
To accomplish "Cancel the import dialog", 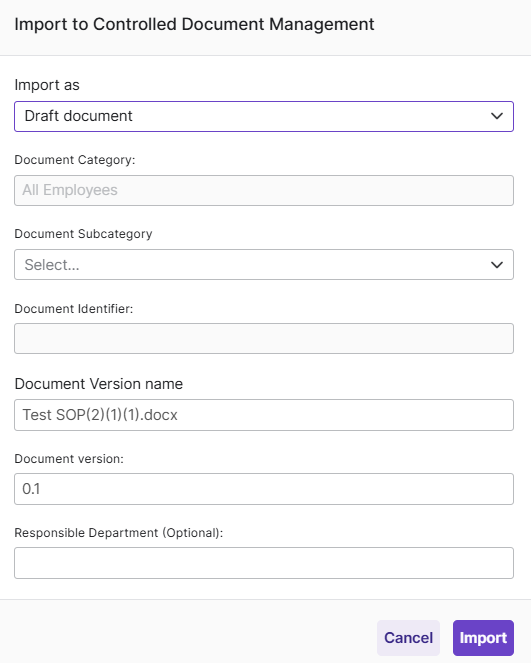I will coord(408,638).
